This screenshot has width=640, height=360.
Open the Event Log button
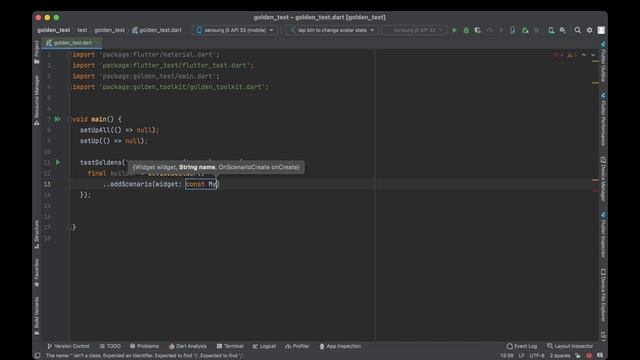[522, 346]
